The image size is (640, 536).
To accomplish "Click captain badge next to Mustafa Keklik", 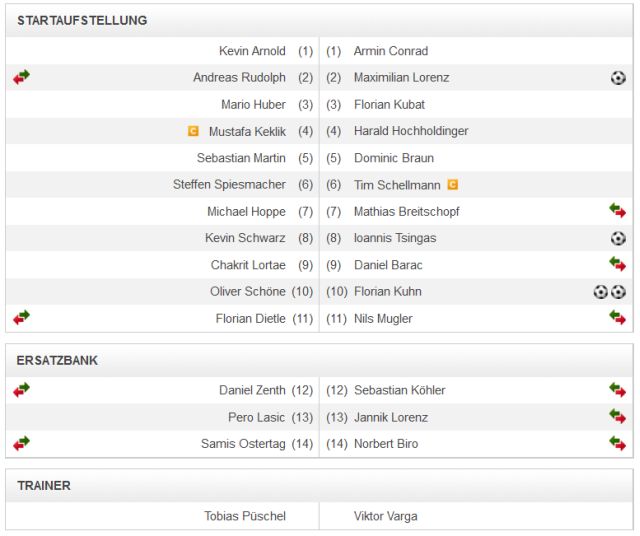I will coord(194,131).
